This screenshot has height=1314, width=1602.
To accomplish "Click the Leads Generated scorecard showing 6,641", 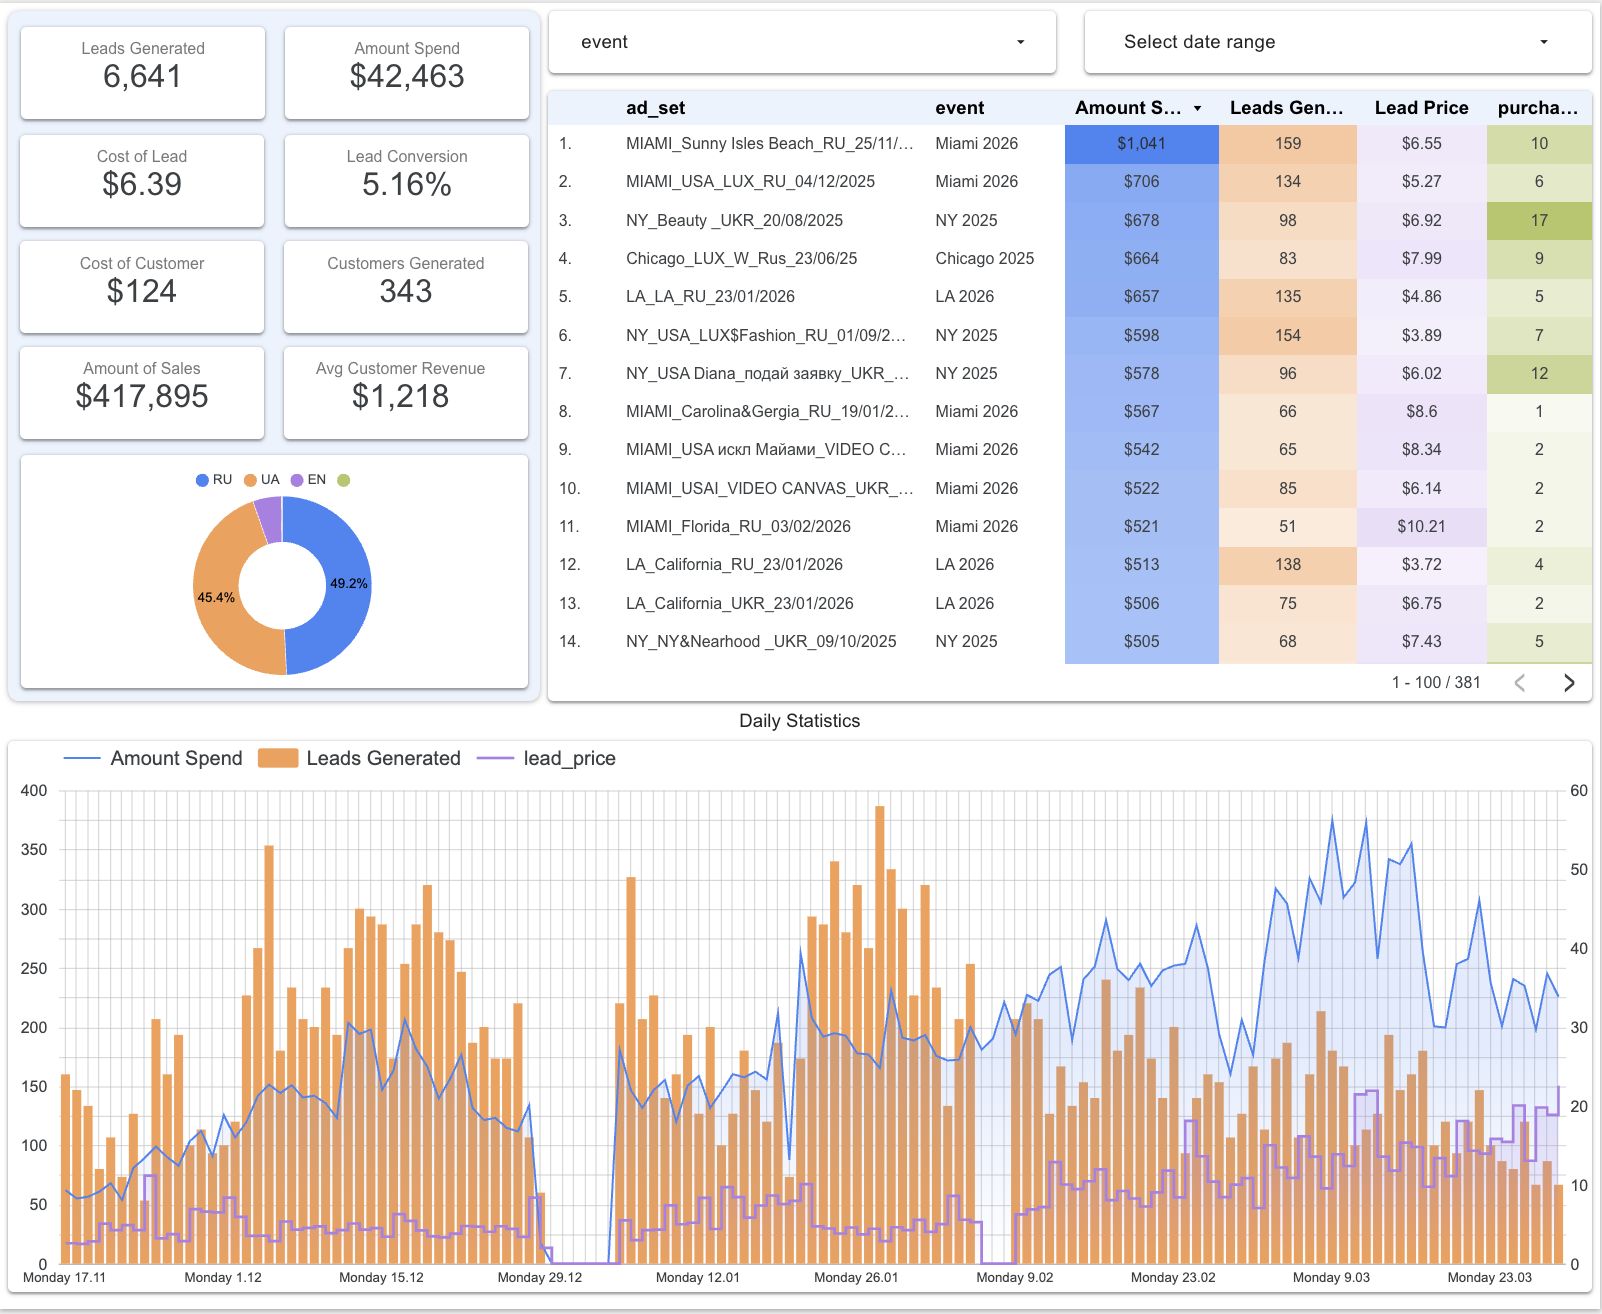I will [142, 72].
